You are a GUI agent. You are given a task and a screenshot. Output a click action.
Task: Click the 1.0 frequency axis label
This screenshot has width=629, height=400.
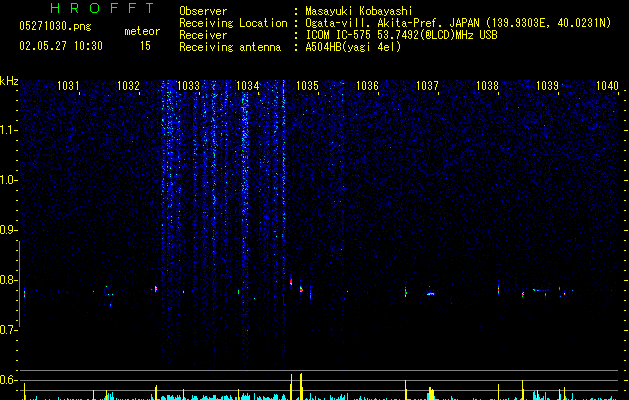[9, 180]
